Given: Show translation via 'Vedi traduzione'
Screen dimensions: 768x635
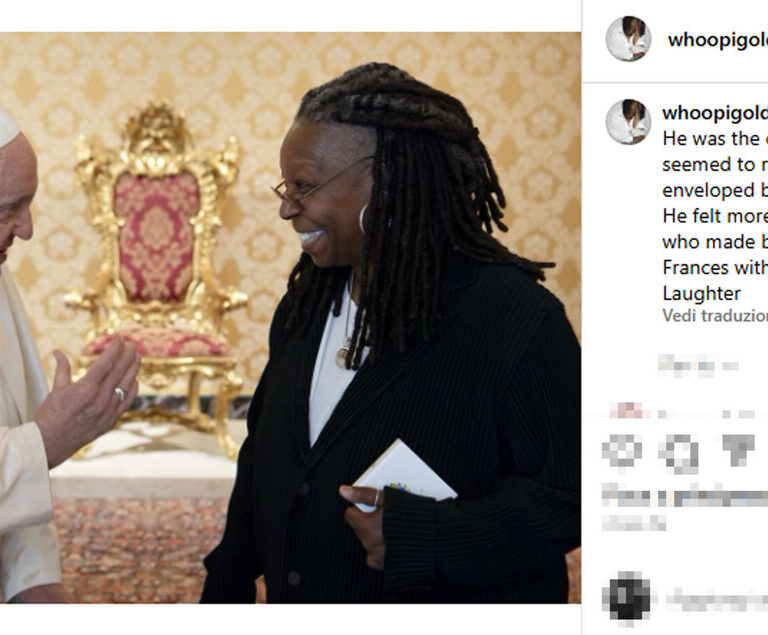Looking at the screenshot, I should [x=715, y=316].
